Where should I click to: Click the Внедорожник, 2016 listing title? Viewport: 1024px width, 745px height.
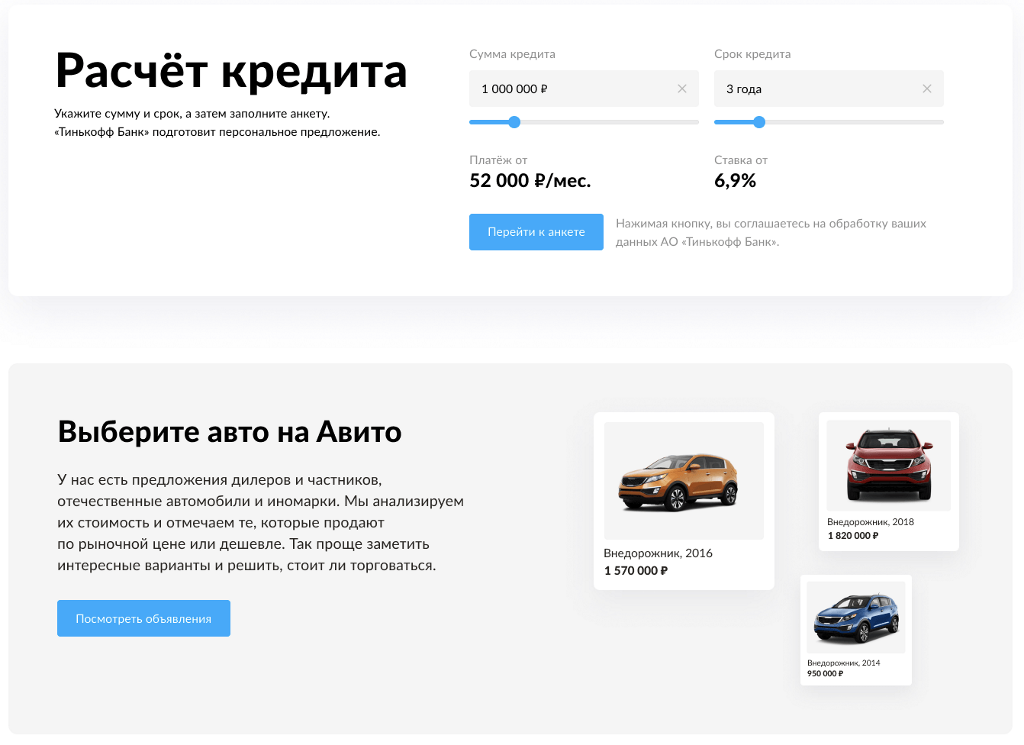(x=658, y=553)
